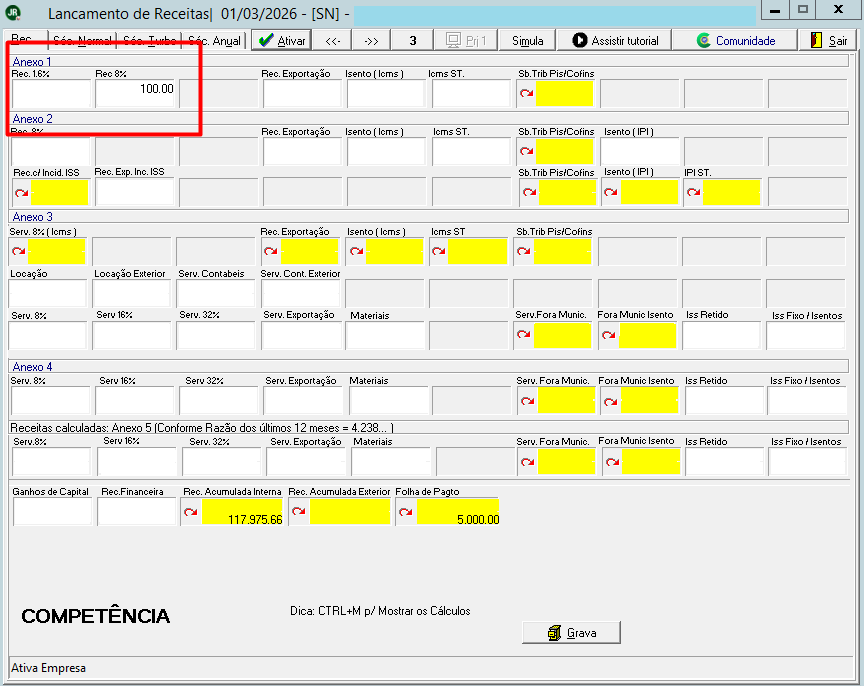Click the Anexo 3 Sb.Trib Pis/Cofins red arrow

tap(524, 251)
